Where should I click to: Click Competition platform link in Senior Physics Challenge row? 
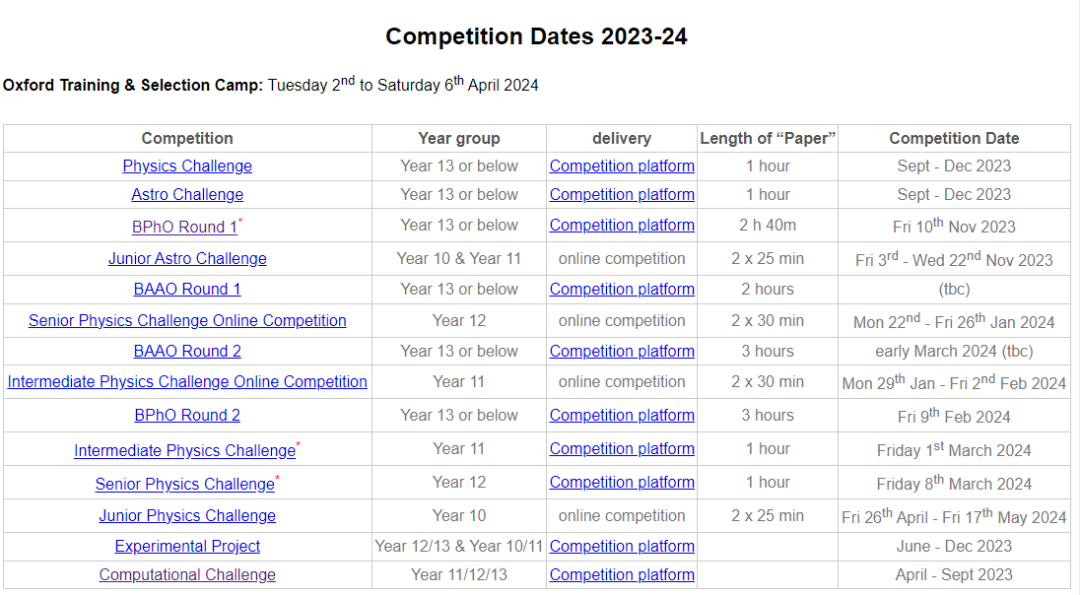pos(622,482)
